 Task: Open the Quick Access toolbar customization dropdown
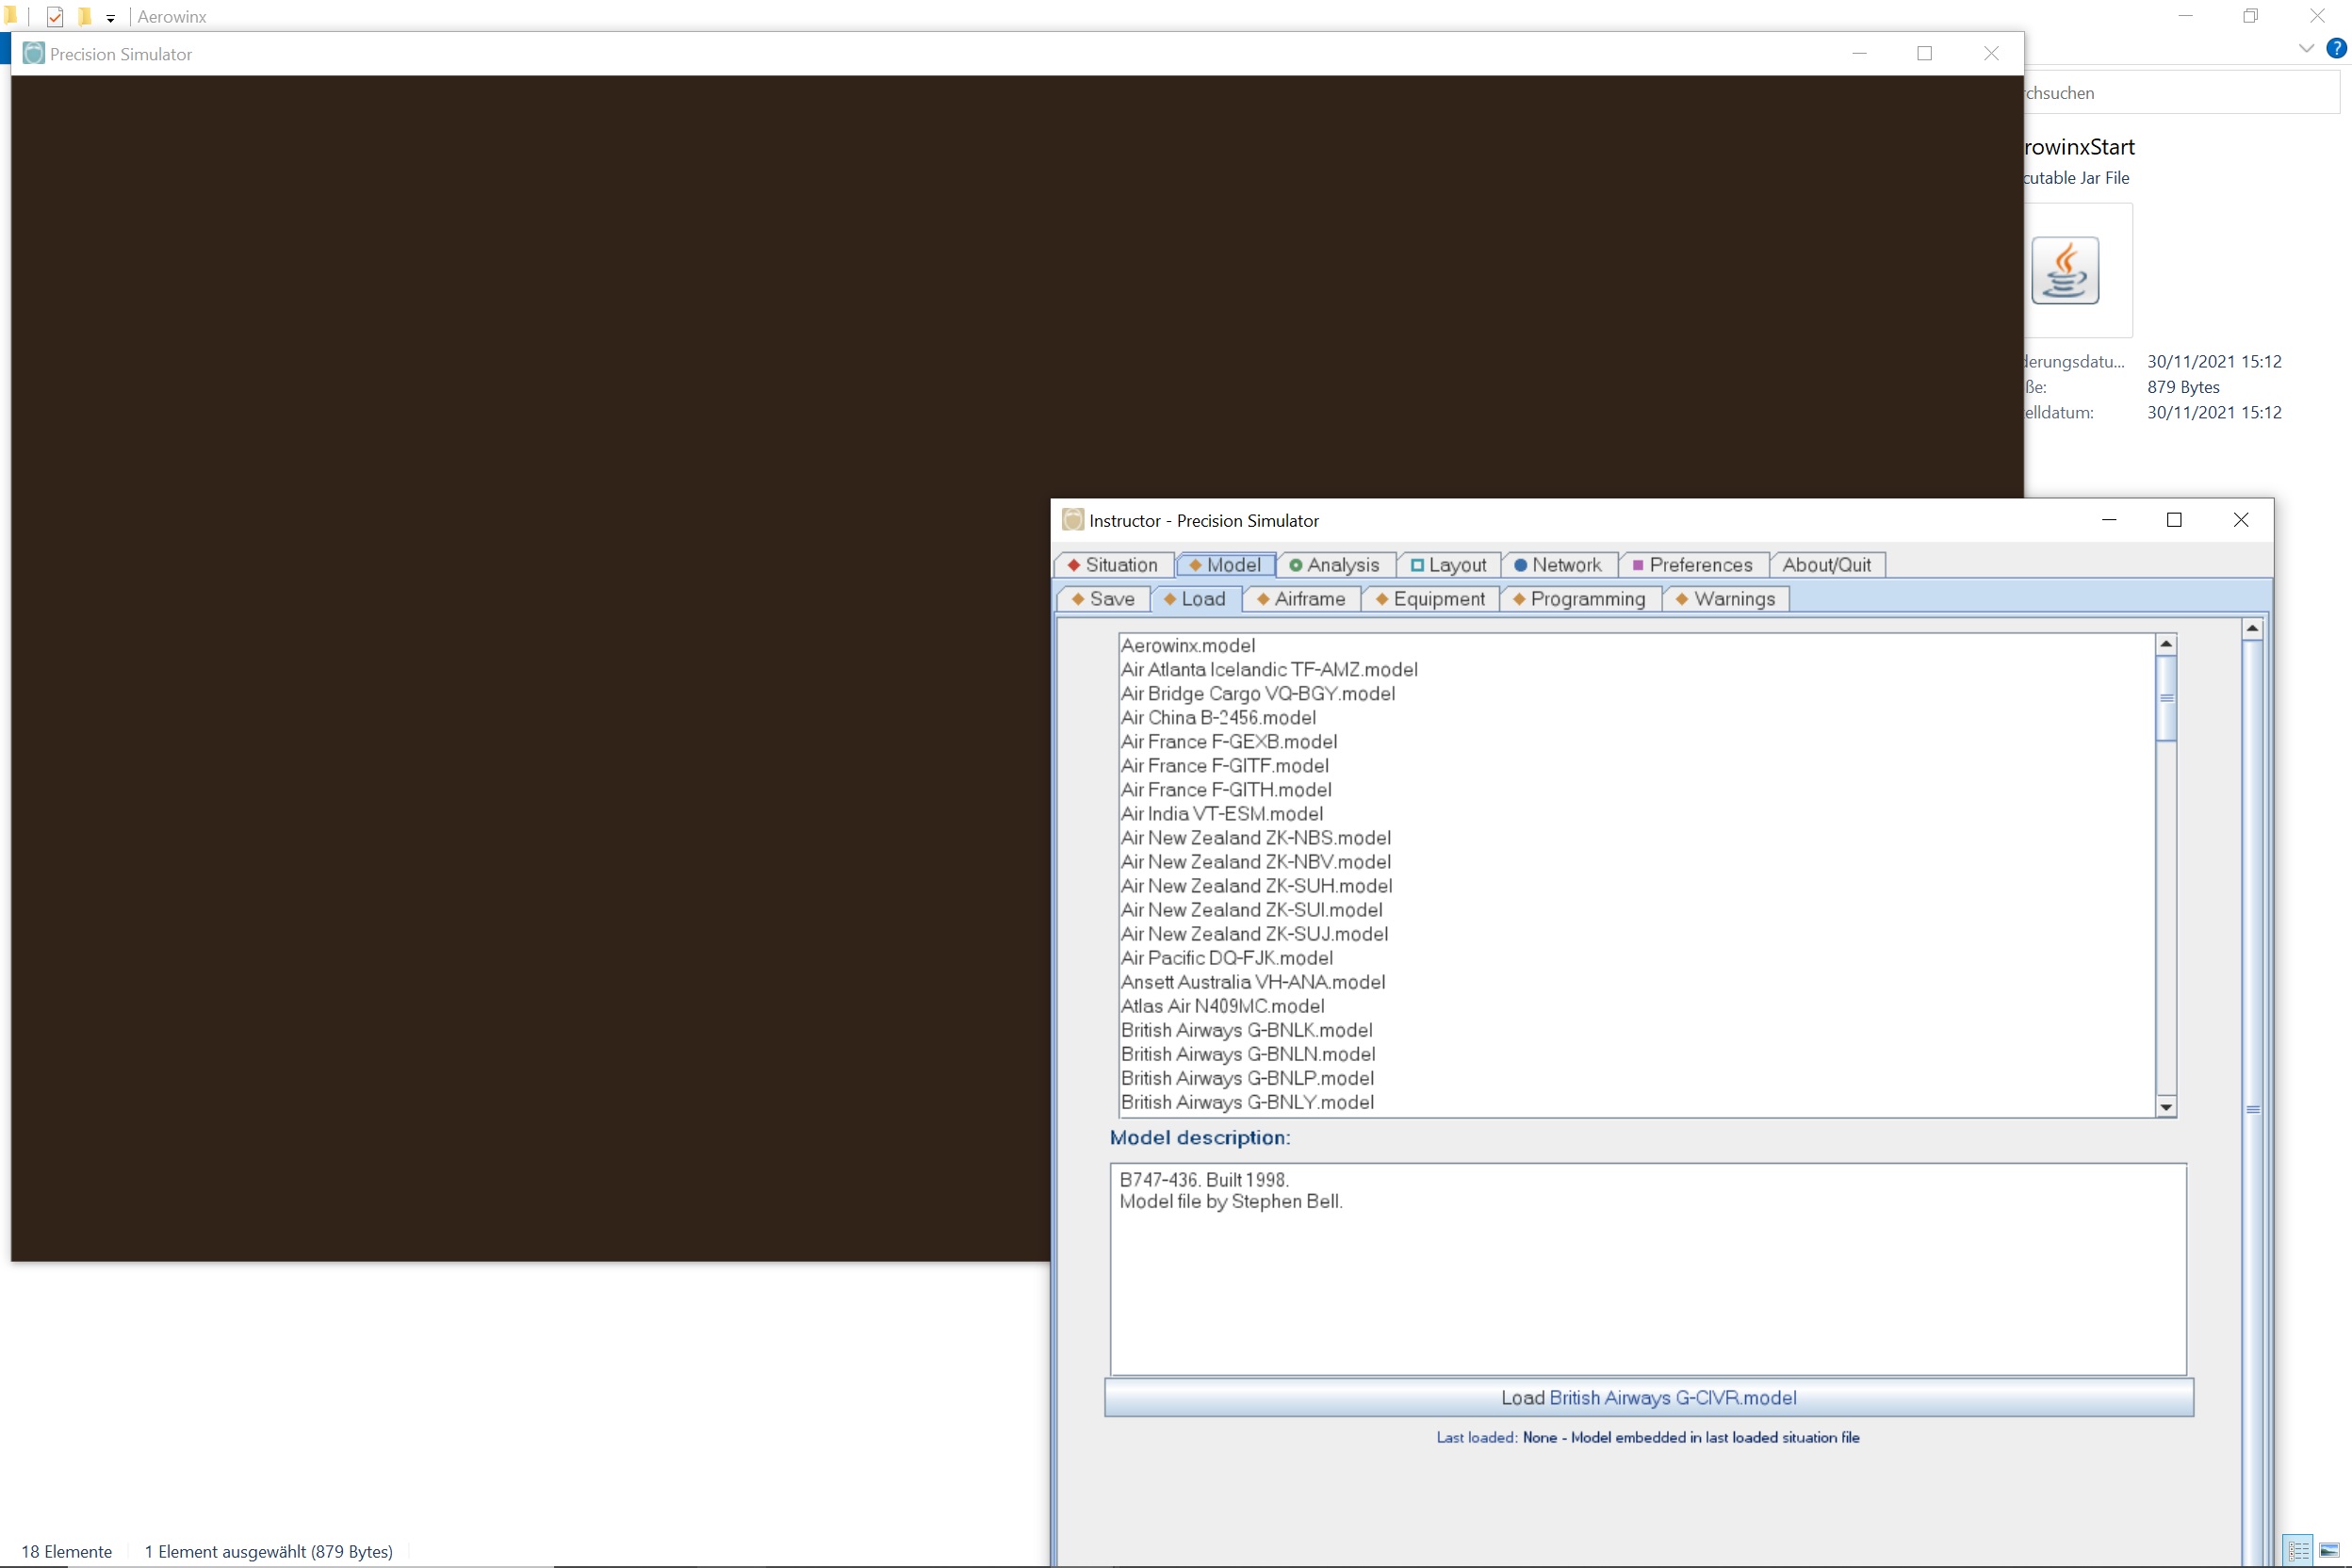tap(110, 17)
